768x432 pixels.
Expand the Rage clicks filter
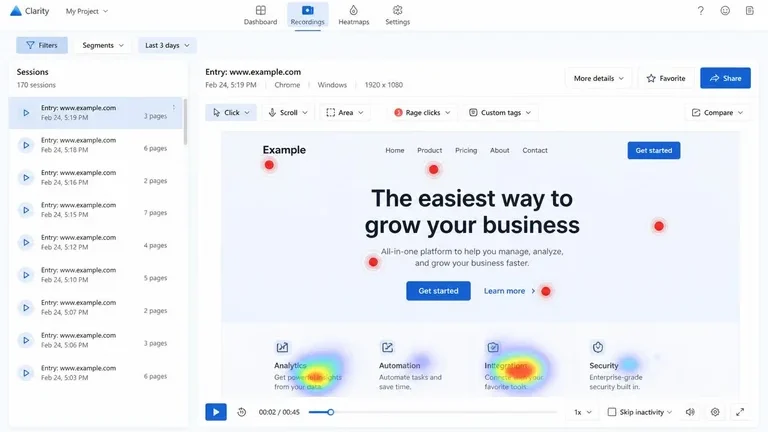click(x=422, y=113)
